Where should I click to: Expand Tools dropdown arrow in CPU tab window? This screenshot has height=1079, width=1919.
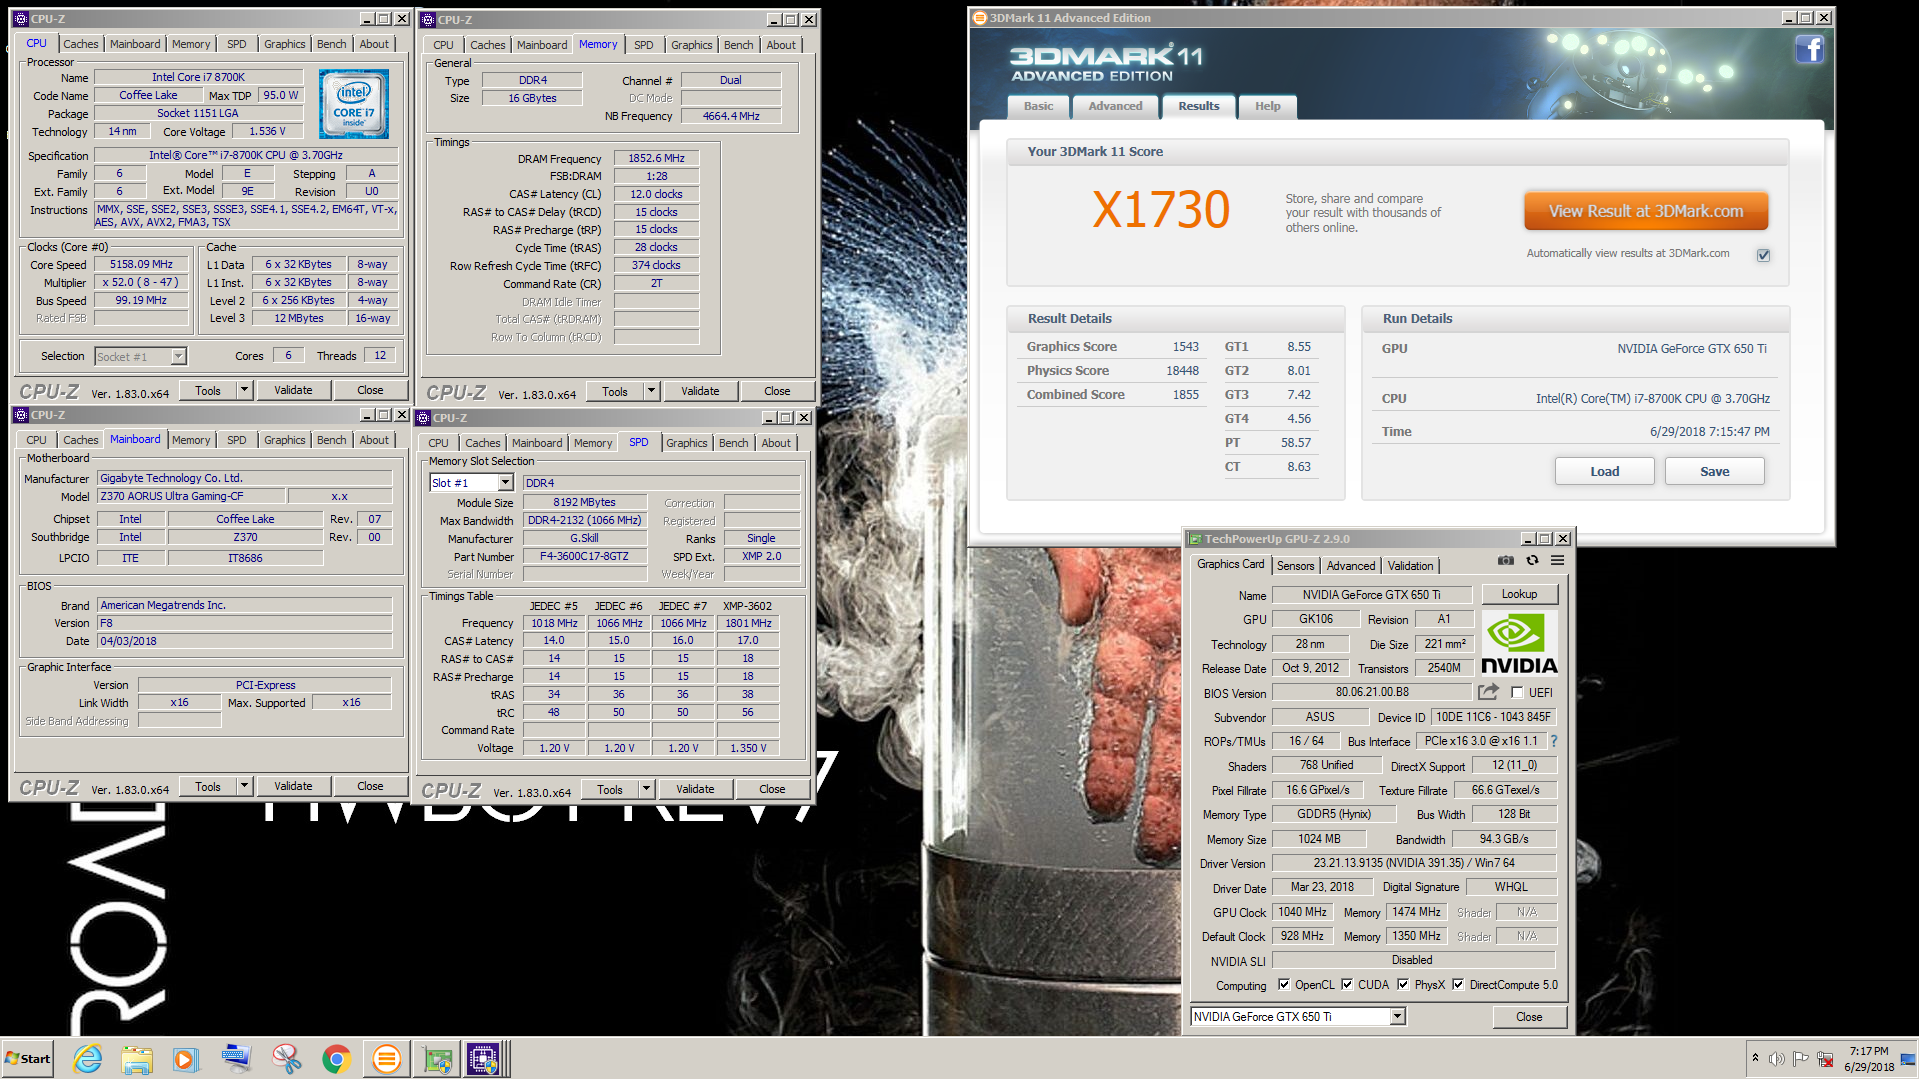244,390
